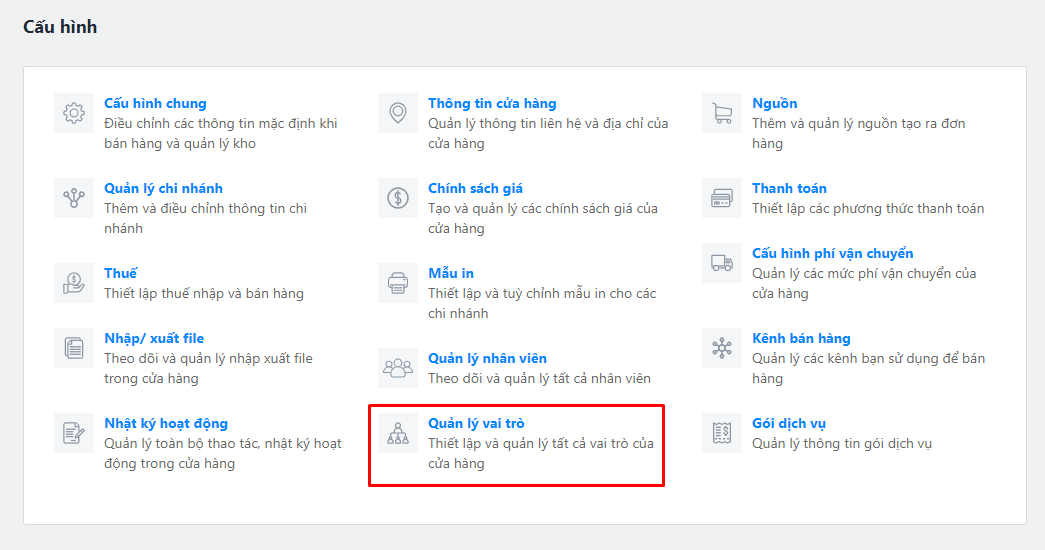
Task: Open the Quản lý nhân viên link
Action: pyautogui.click(x=487, y=358)
